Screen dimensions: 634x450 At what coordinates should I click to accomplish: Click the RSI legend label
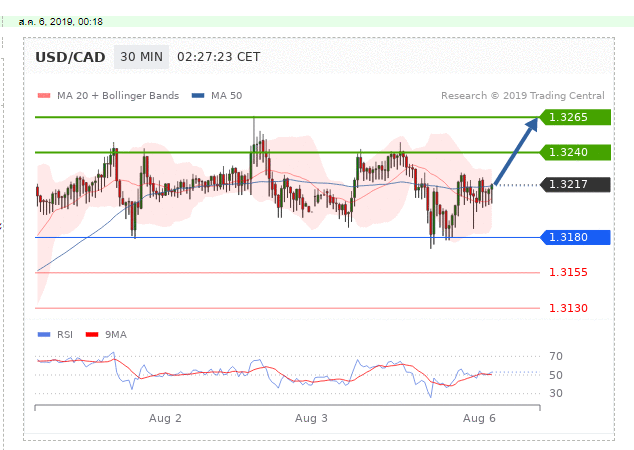pos(65,334)
